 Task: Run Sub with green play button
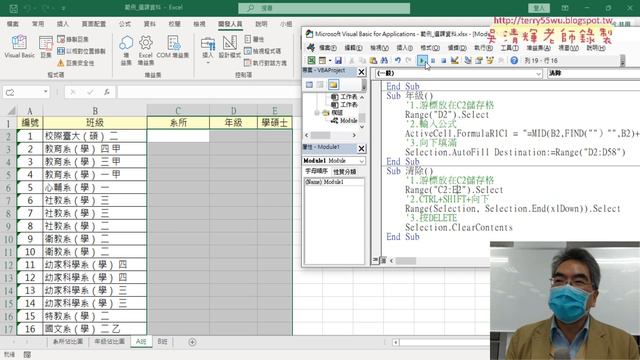point(422,60)
